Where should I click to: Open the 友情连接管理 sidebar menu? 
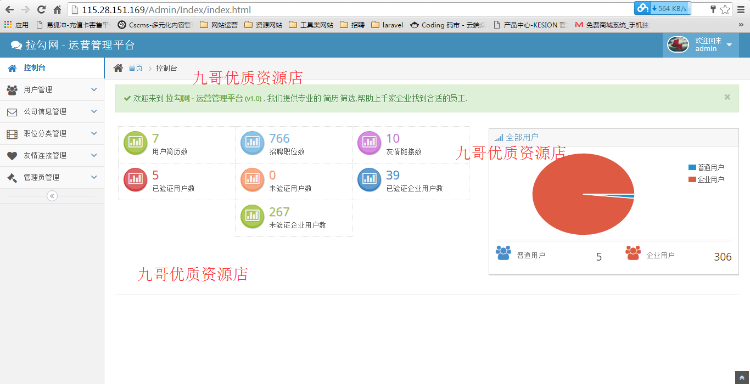click(x=52, y=156)
